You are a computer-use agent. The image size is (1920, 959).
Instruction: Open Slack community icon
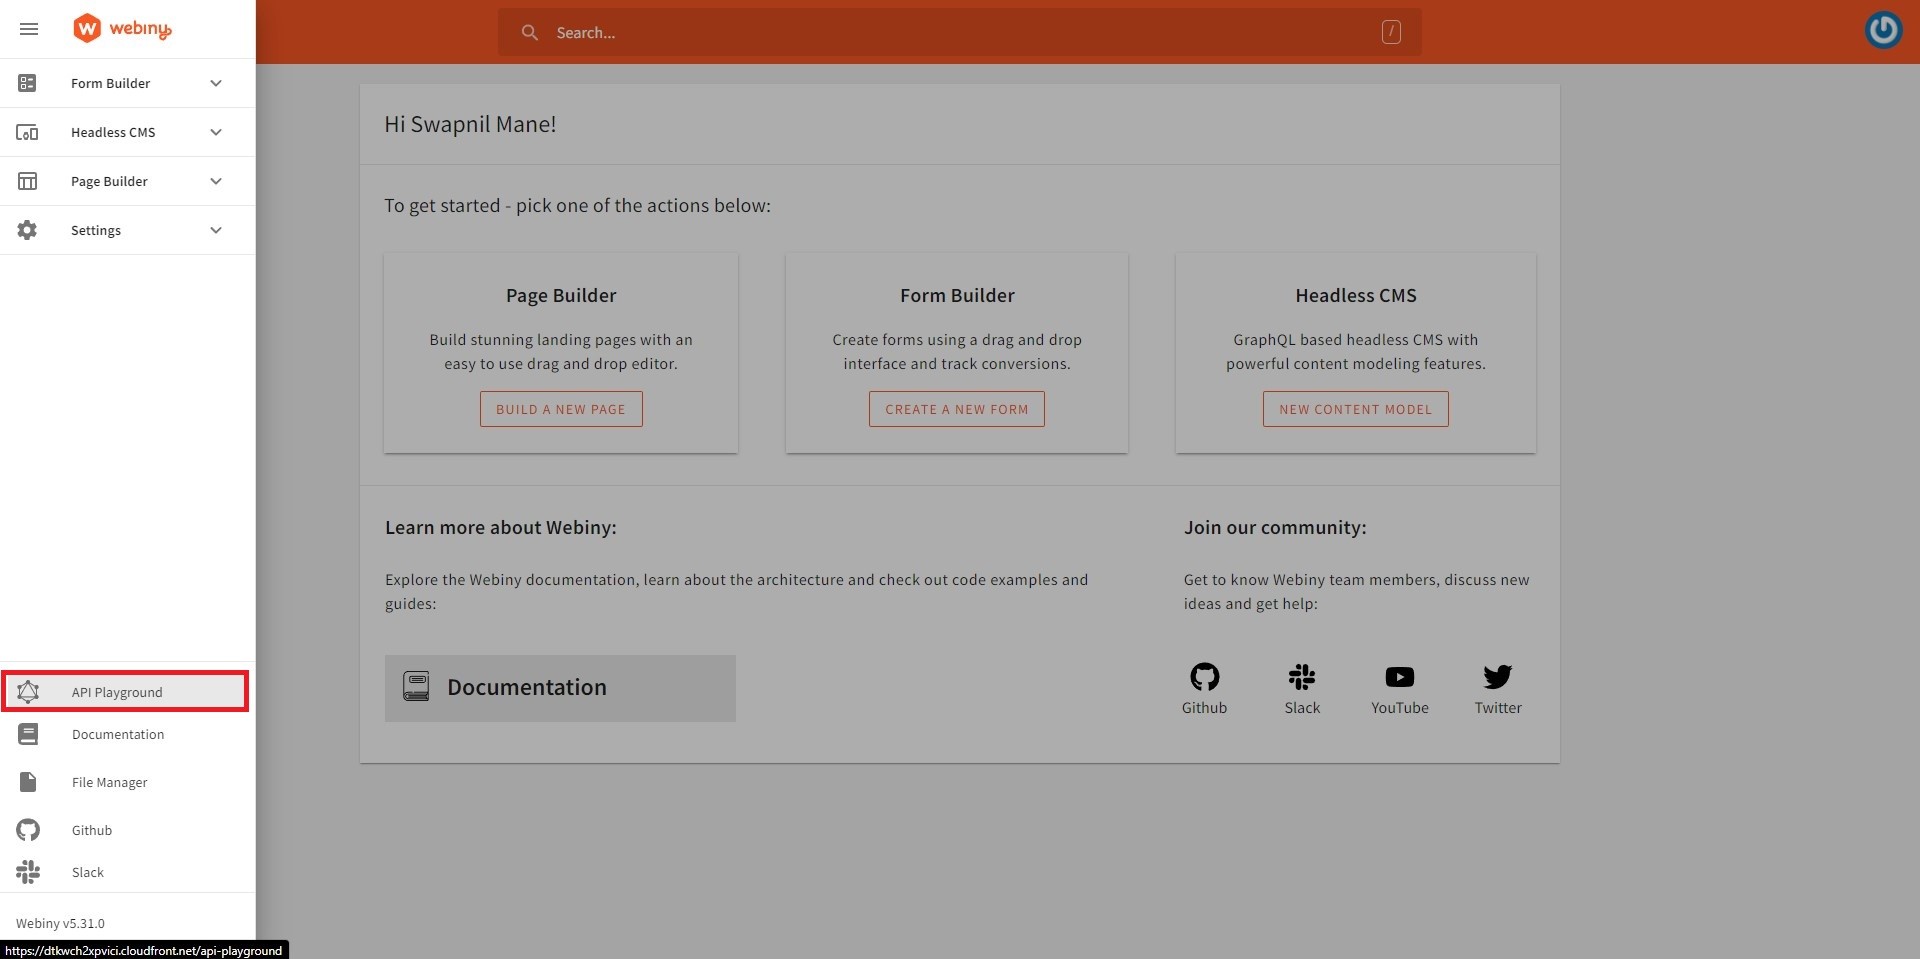(x=1302, y=677)
